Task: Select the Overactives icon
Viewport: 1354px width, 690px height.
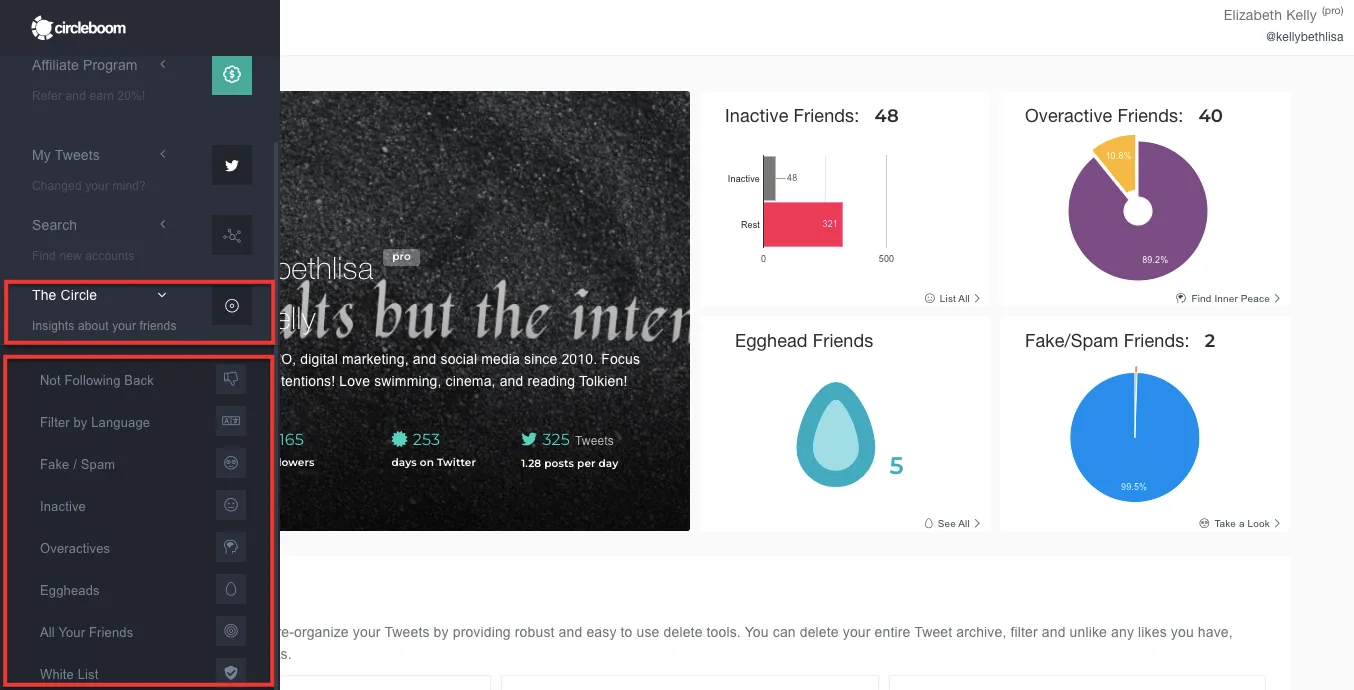Action: coord(231,547)
